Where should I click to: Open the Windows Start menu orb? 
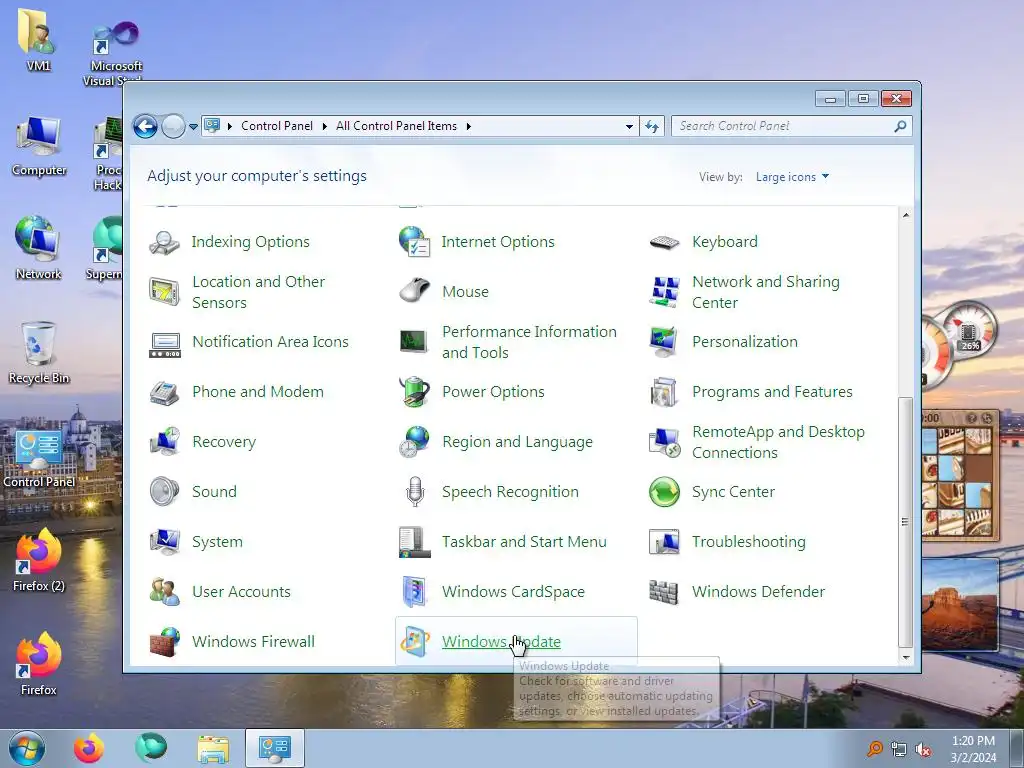tap(27, 748)
